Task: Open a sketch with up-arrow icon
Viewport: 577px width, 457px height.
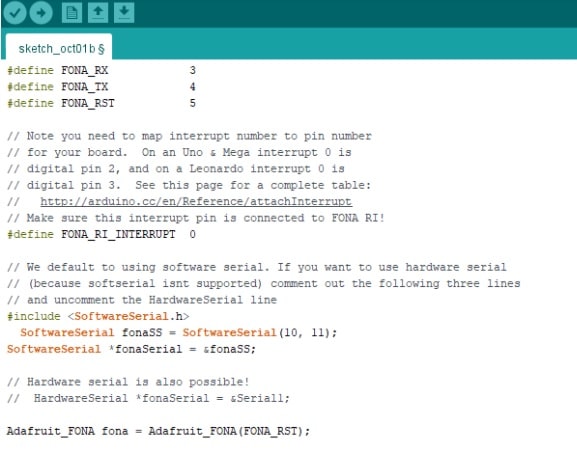Action: click(98, 13)
